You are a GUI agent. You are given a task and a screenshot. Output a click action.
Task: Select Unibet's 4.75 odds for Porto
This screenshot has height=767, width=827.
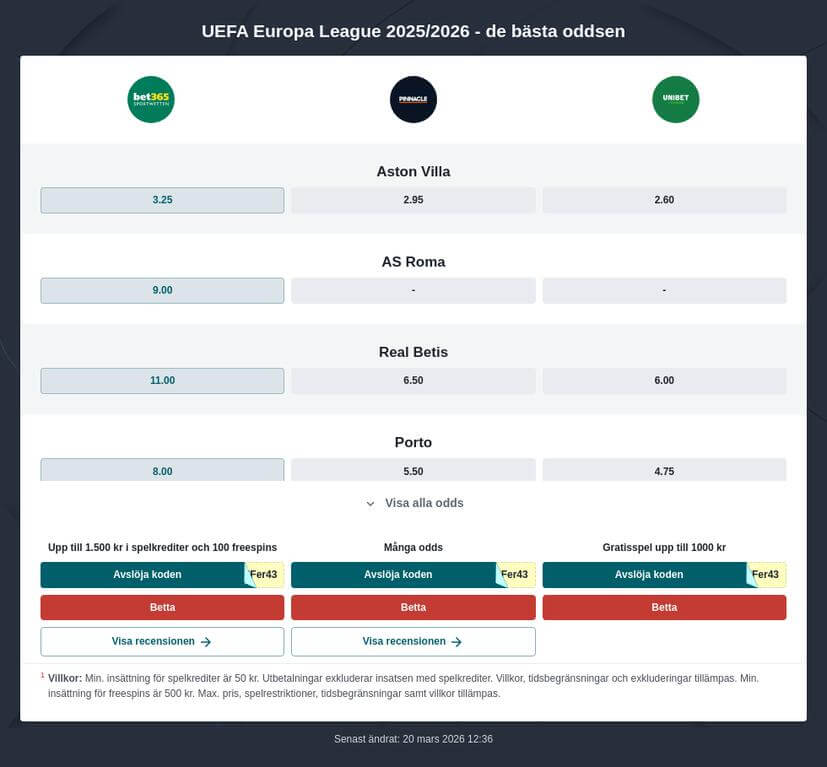coord(664,470)
